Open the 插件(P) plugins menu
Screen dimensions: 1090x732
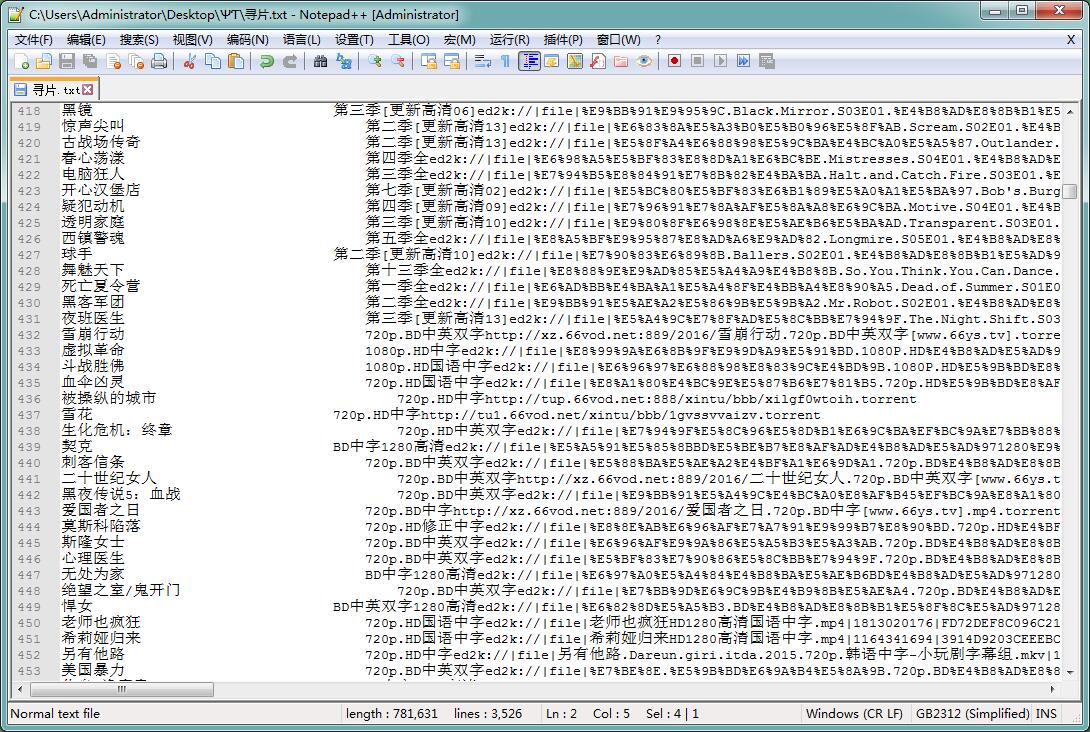pyautogui.click(x=563, y=40)
